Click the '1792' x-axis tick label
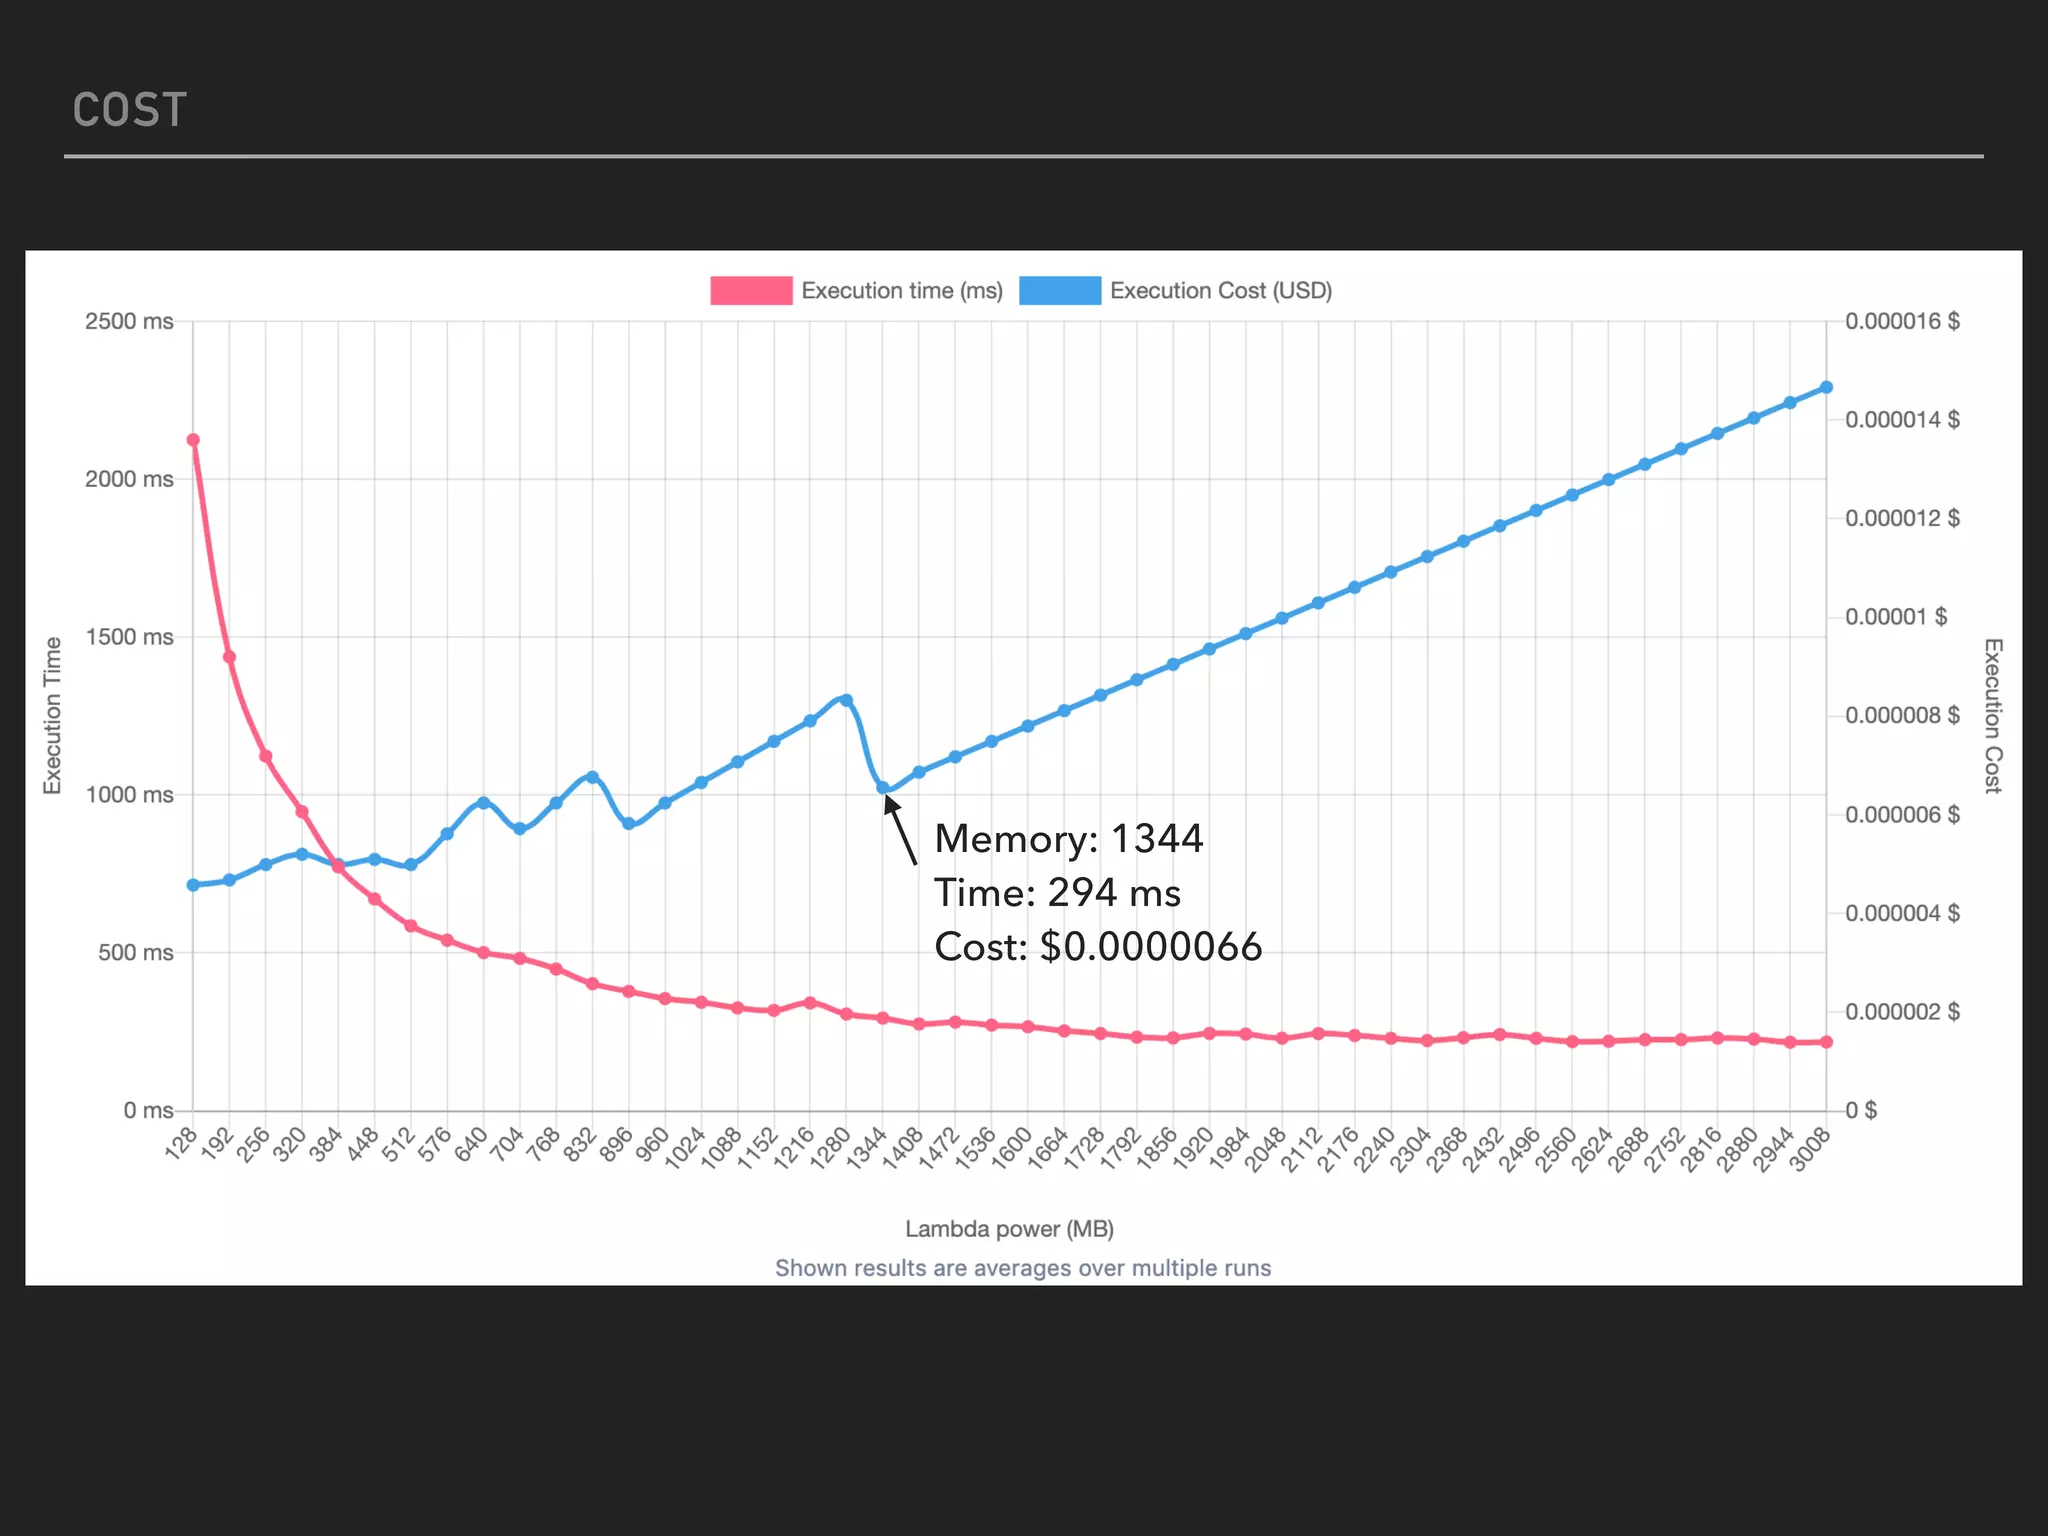Viewport: 2048px width, 1536px height. [x=1121, y=1147]
